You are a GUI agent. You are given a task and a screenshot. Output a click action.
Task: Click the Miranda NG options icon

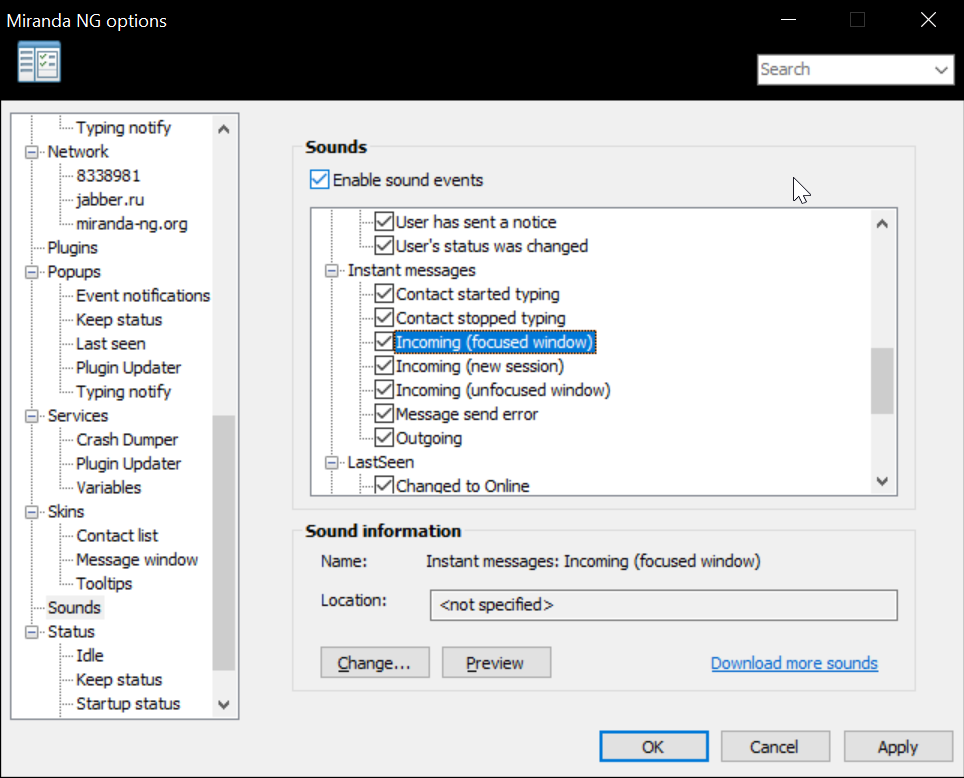pos(38,61)
